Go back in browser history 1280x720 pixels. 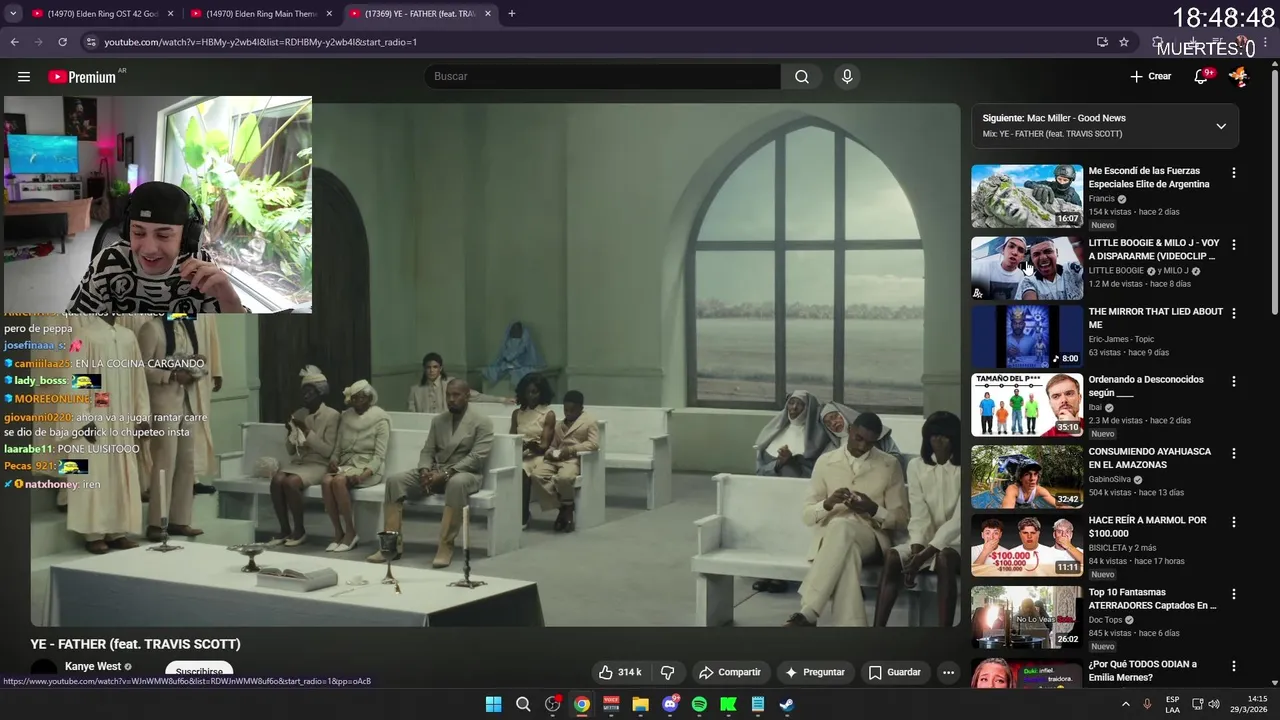14,42
